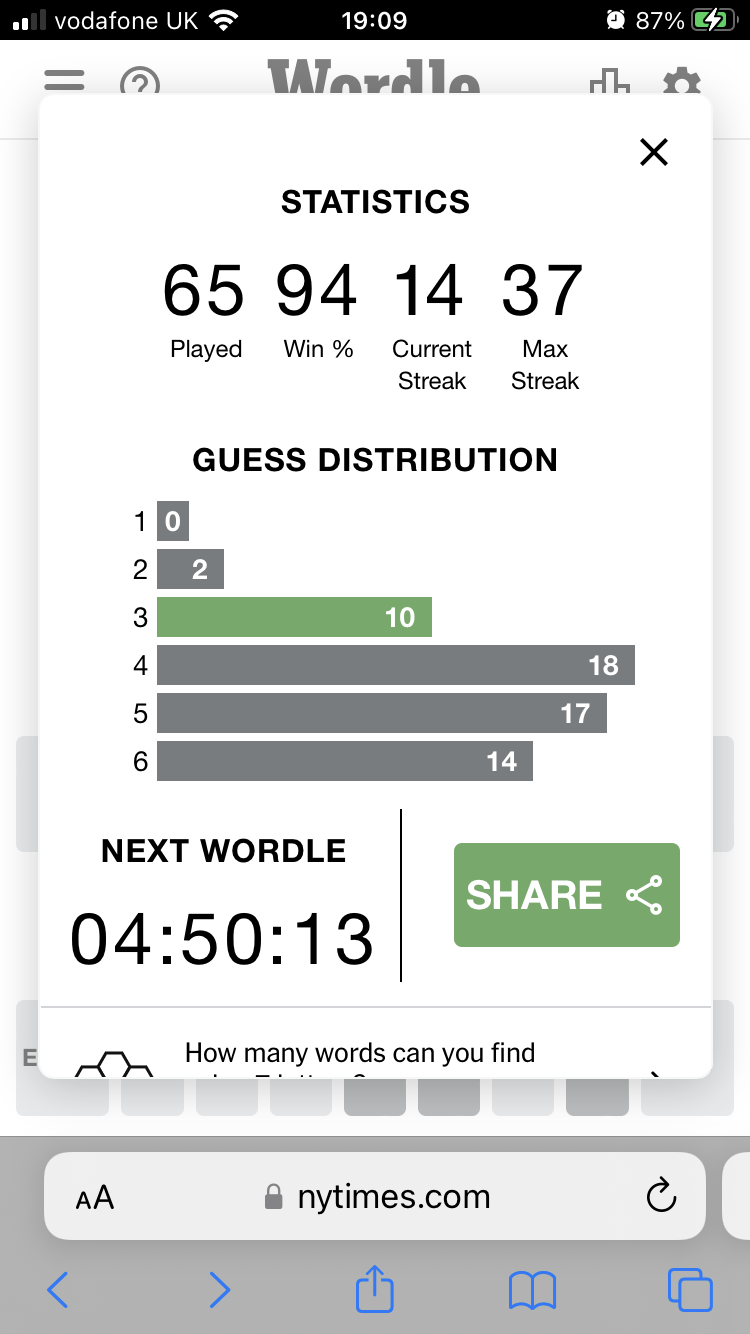Tap the Wordle title in the header
Image resolution: width=750 pixels, height=1334 pixels.
(373, 80)
